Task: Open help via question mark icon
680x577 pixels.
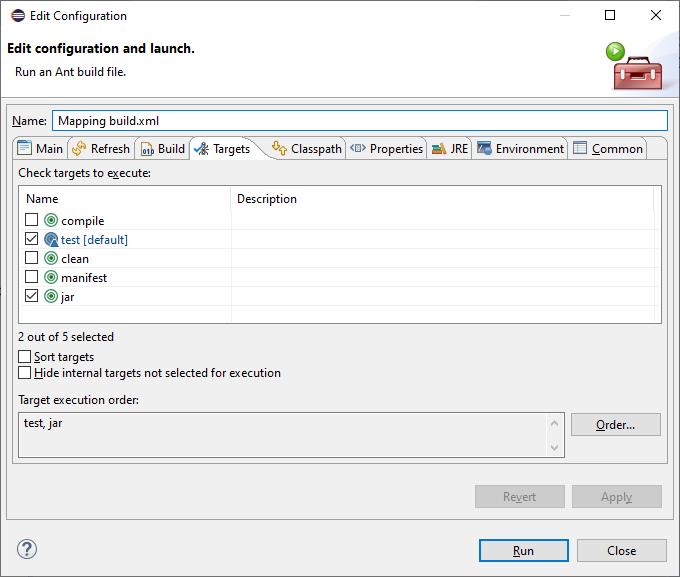Action: click(27, 549)
